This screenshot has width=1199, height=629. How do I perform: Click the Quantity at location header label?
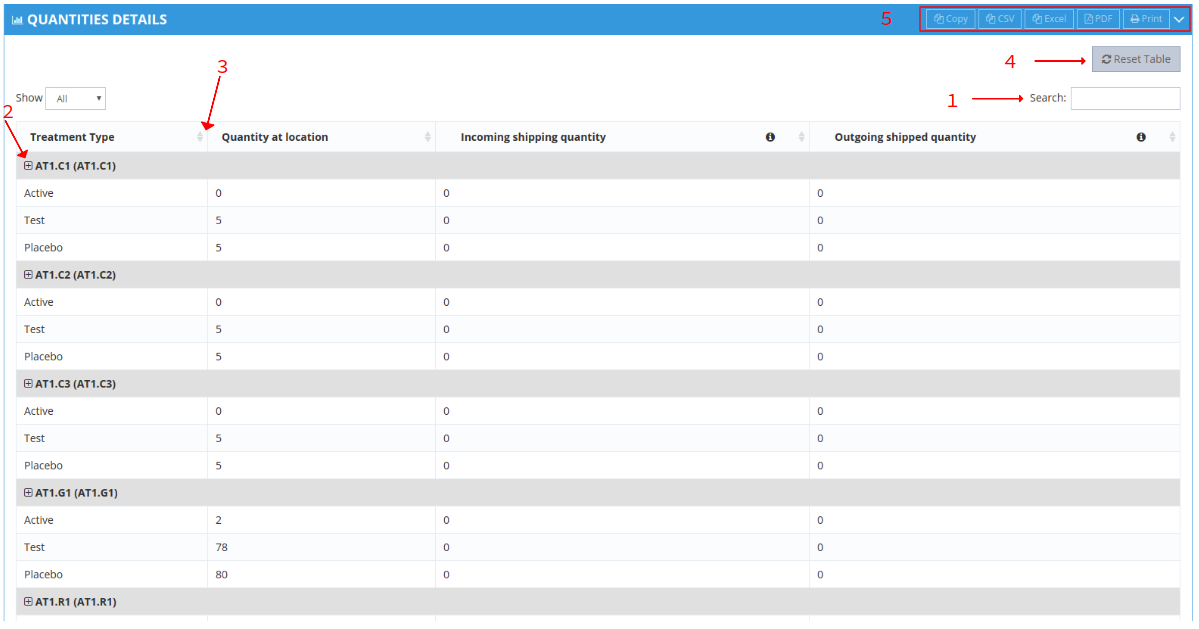275,137
